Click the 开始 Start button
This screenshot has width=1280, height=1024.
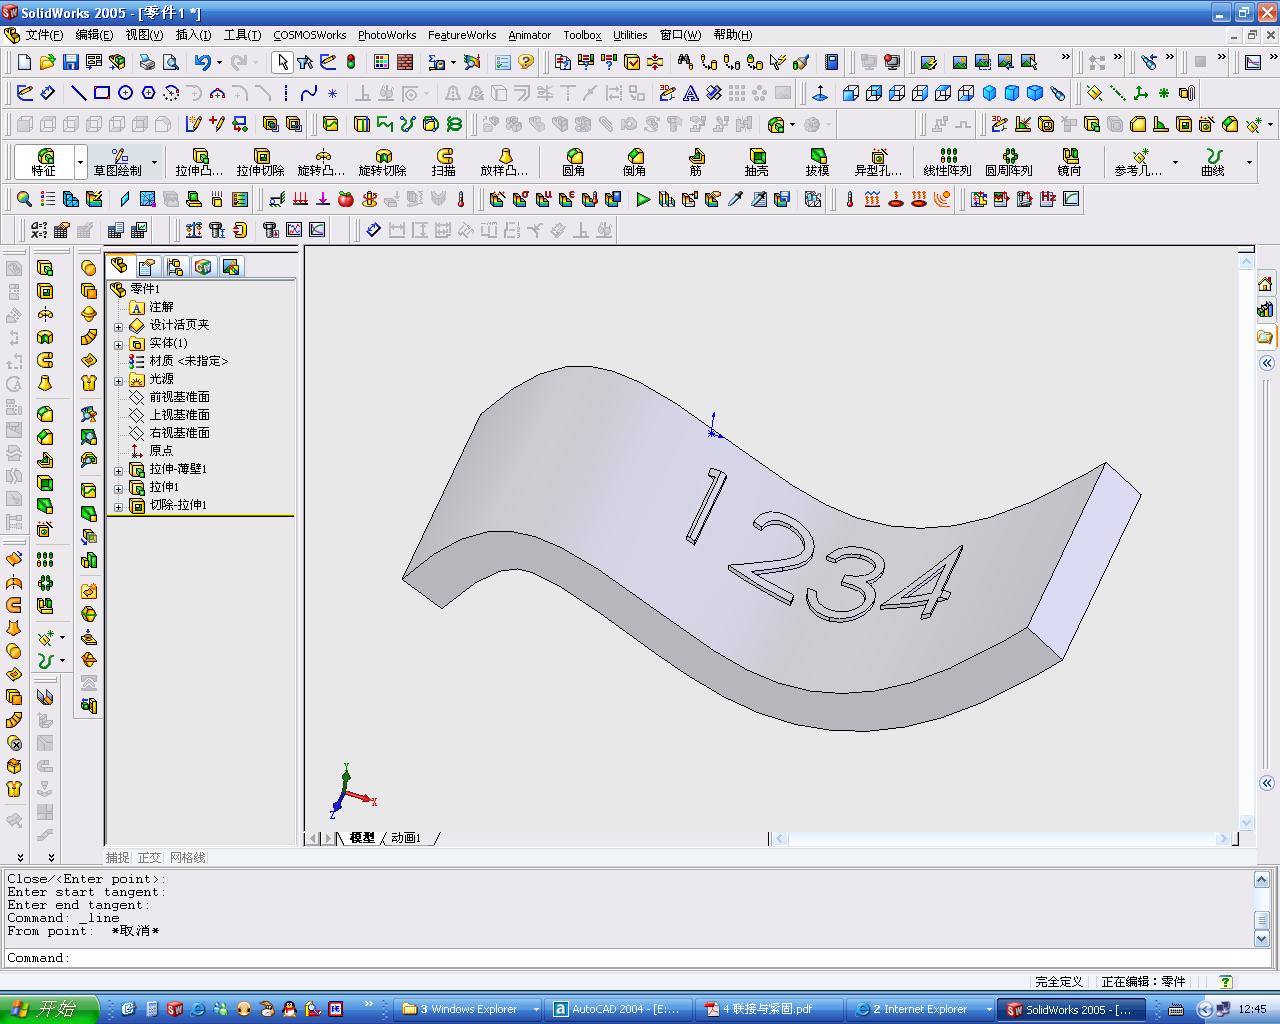(49, 1009)
